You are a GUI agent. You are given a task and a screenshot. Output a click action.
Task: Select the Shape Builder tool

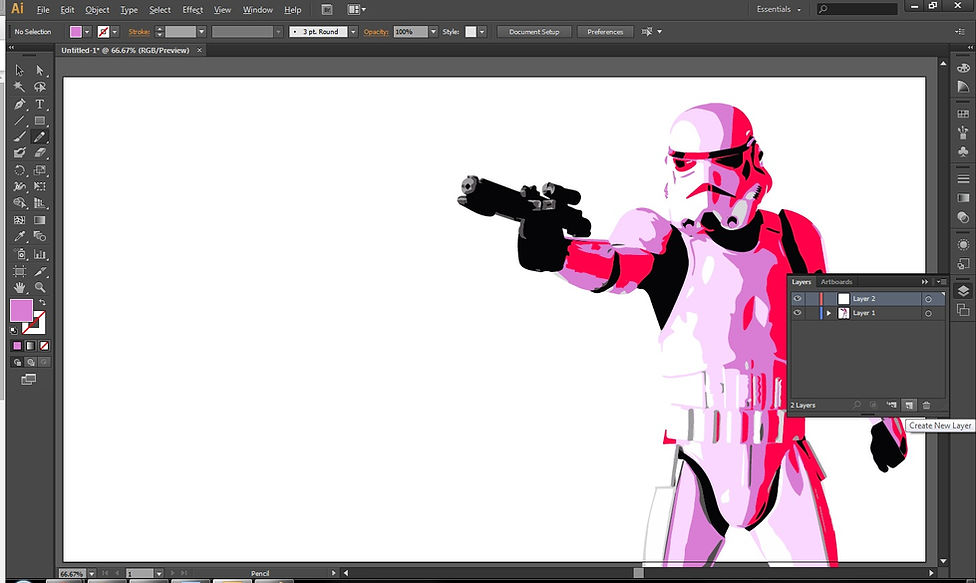pyautogui.click(x=19, y=203)
